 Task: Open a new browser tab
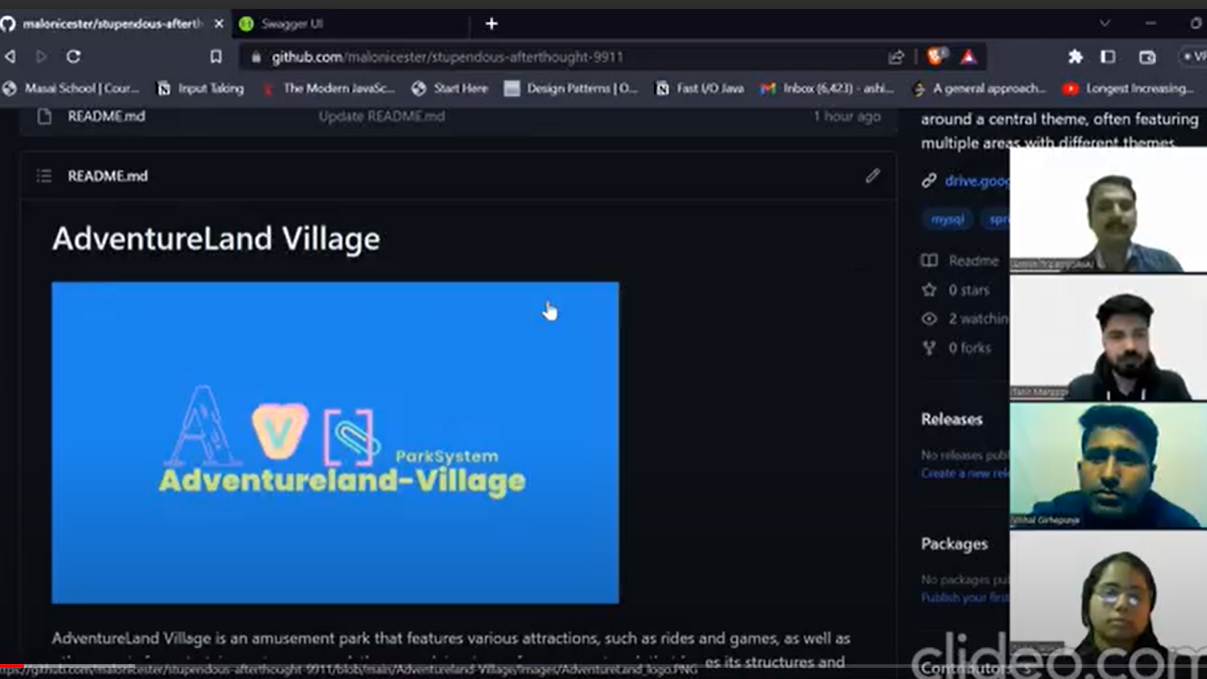coord(491,23)
